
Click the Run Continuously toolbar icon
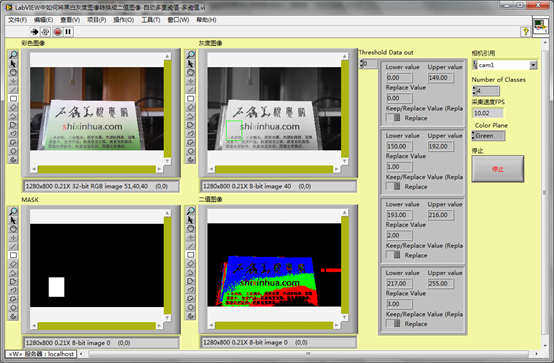(x=45, y=32)
